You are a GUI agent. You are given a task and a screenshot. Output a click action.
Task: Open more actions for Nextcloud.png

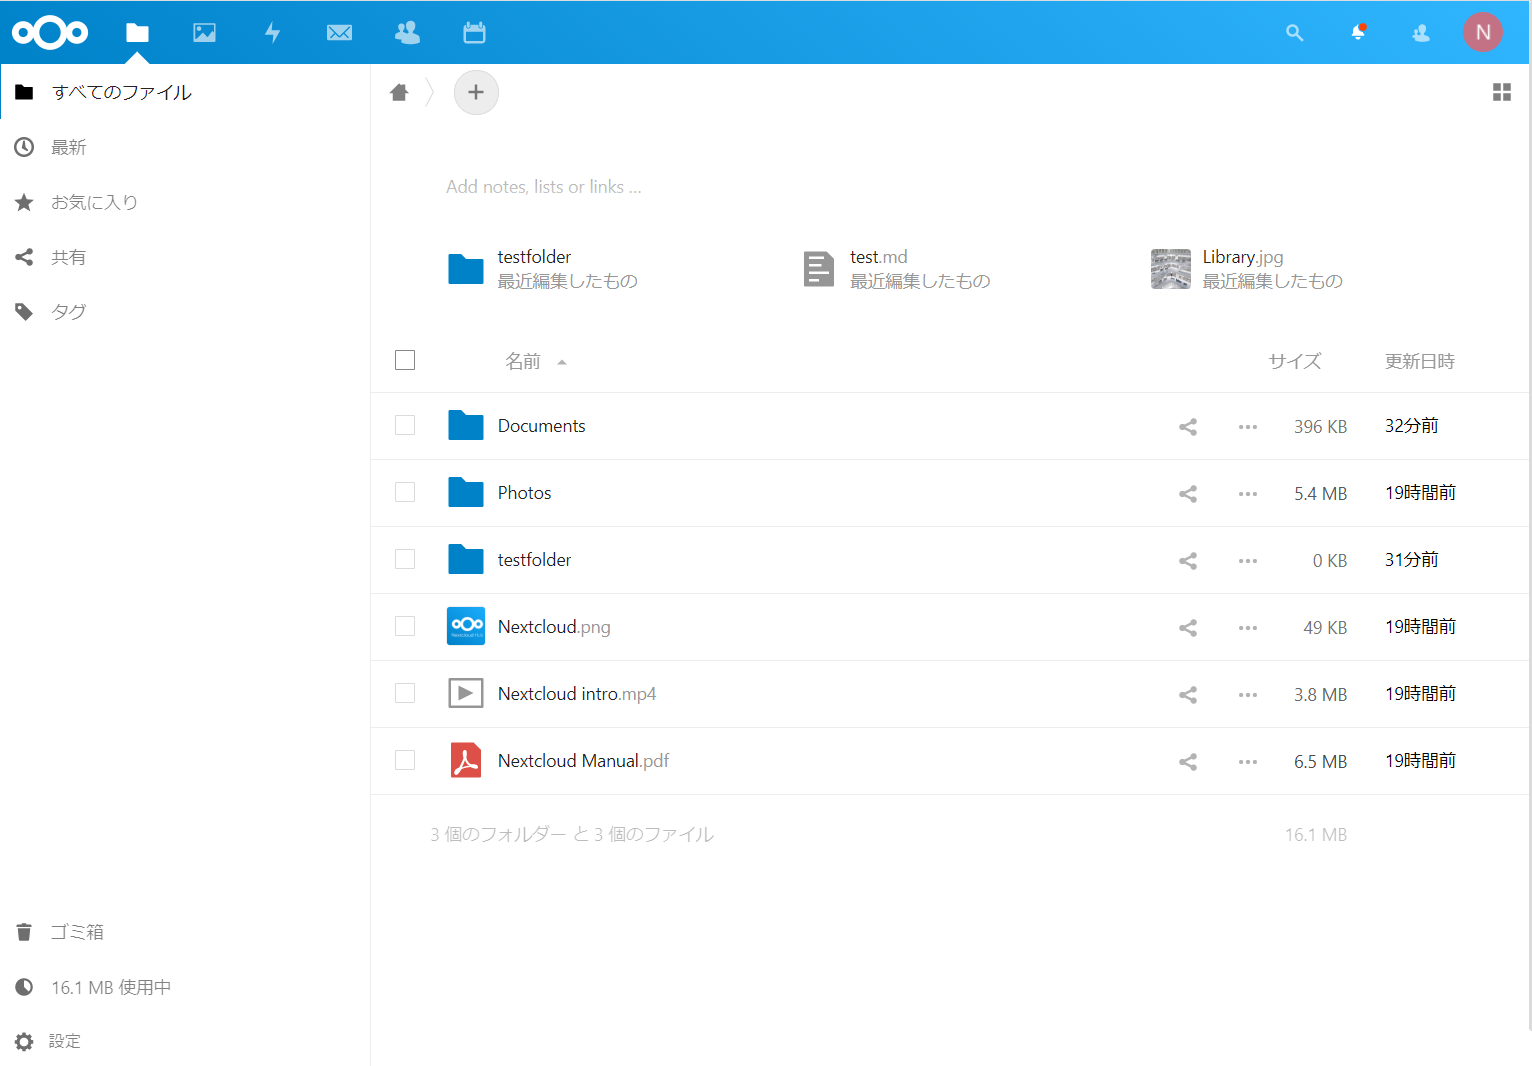point(1248,628)
